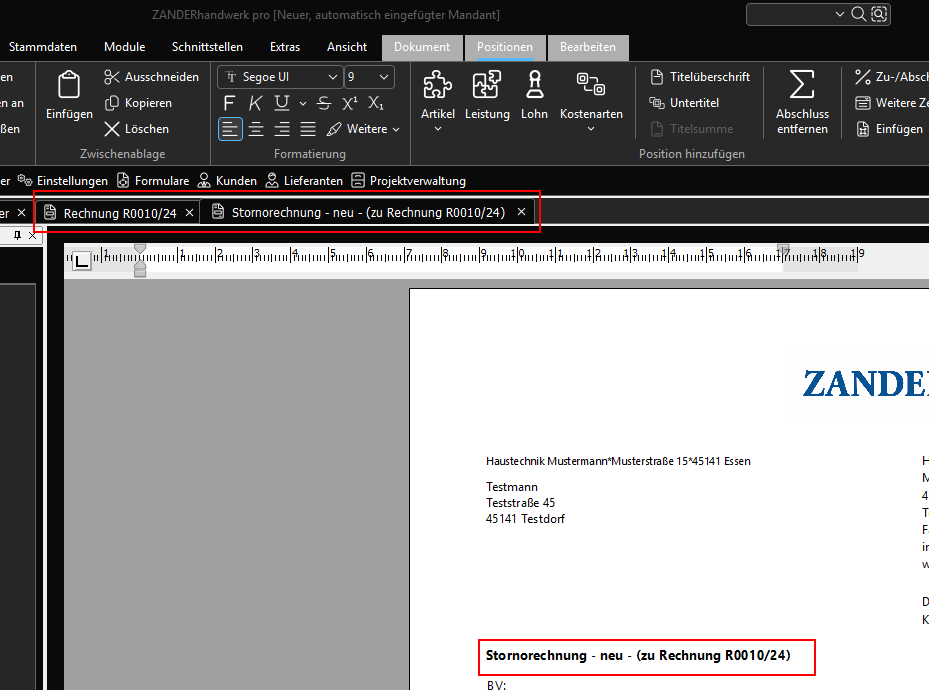
Task: Apply superscript formatting
Action: [x=350, y=103]
